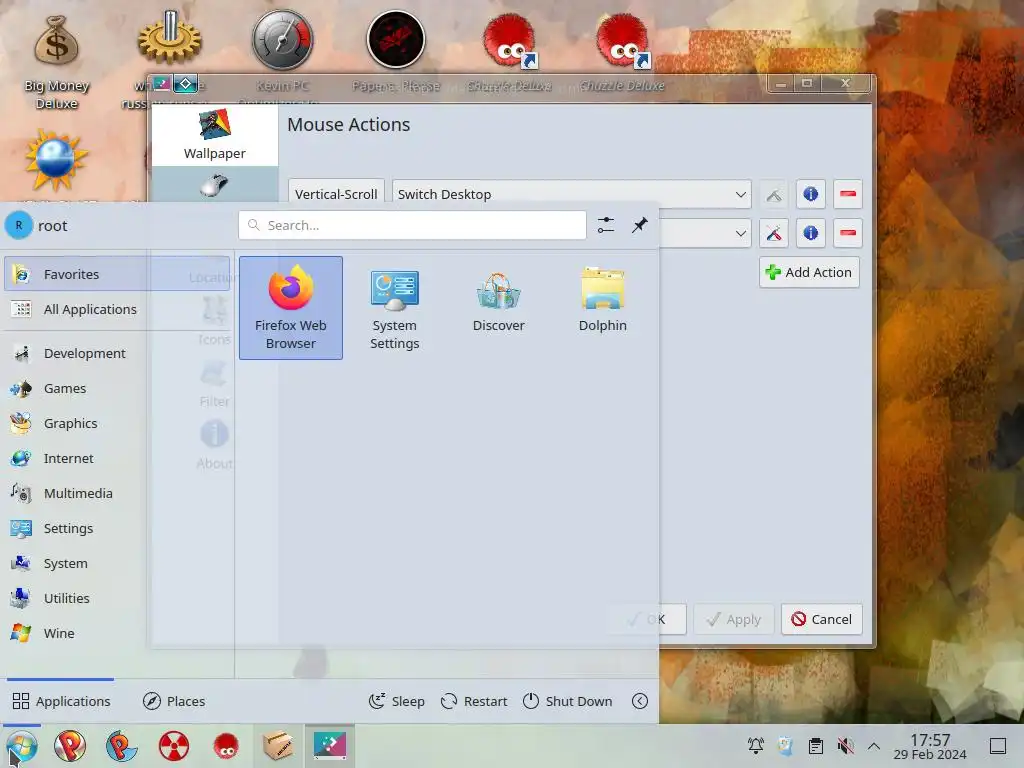1024x768 pixels.
Task: Open the cardboard box taskbar icon
Action: point(278,745)
